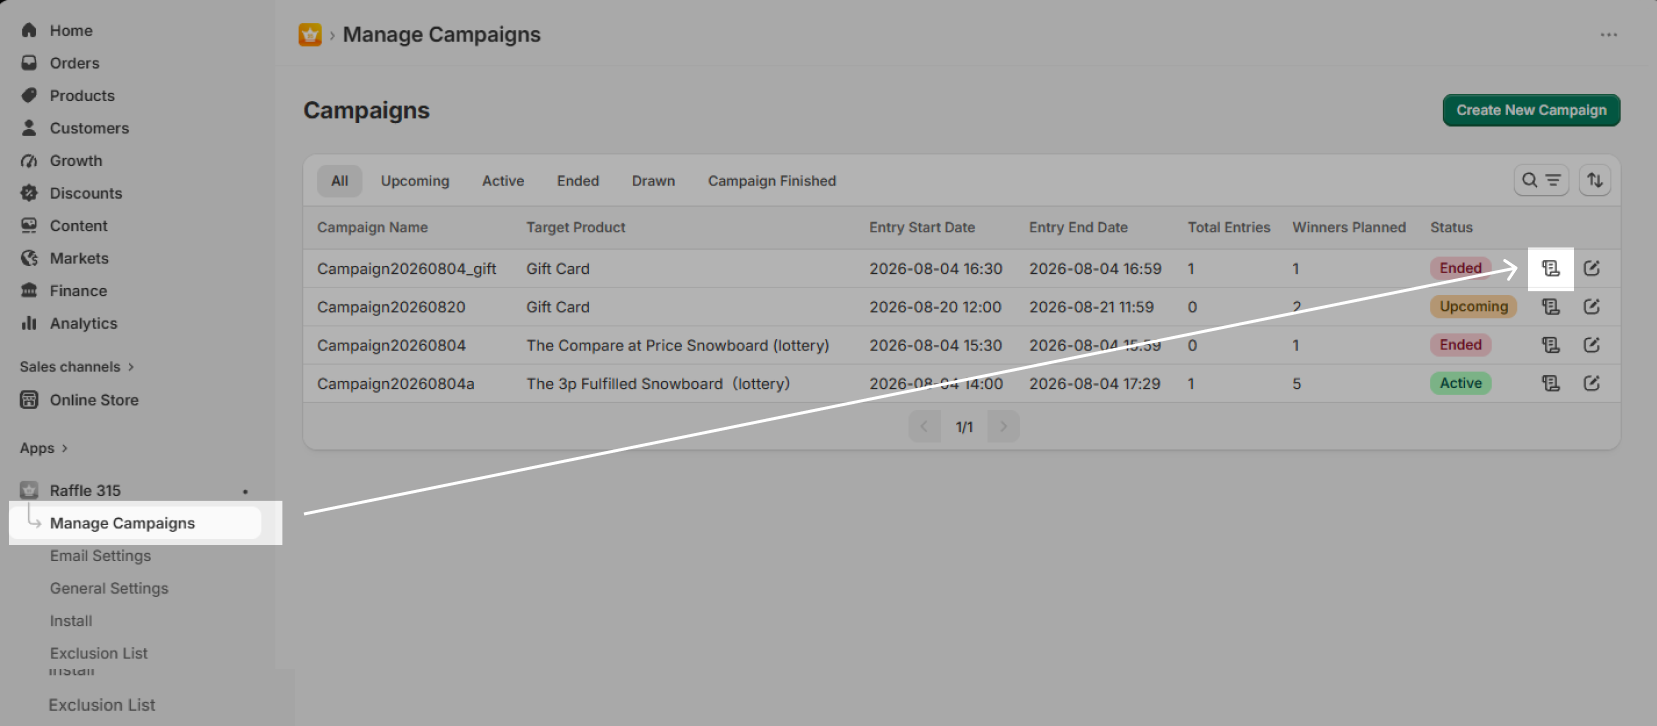This screenshot has height=726, width=1657.
Task: Edit the Campaign20260804_gift campaign
Action: (1592, 268)
